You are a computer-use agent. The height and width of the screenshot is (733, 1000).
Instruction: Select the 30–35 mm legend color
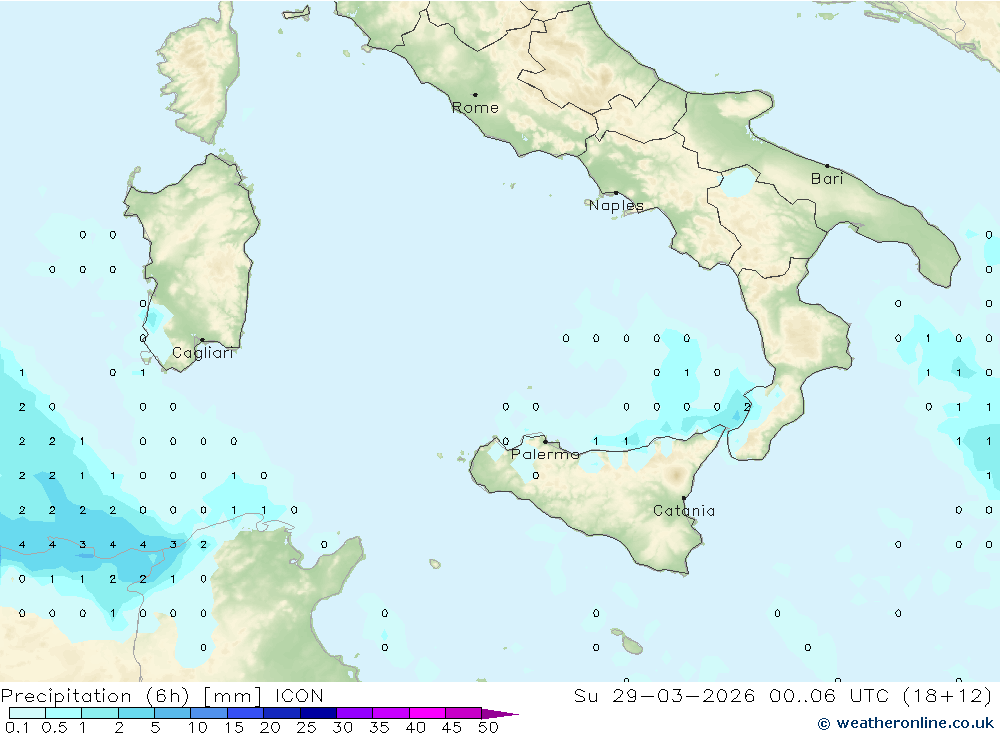[355, 713]
